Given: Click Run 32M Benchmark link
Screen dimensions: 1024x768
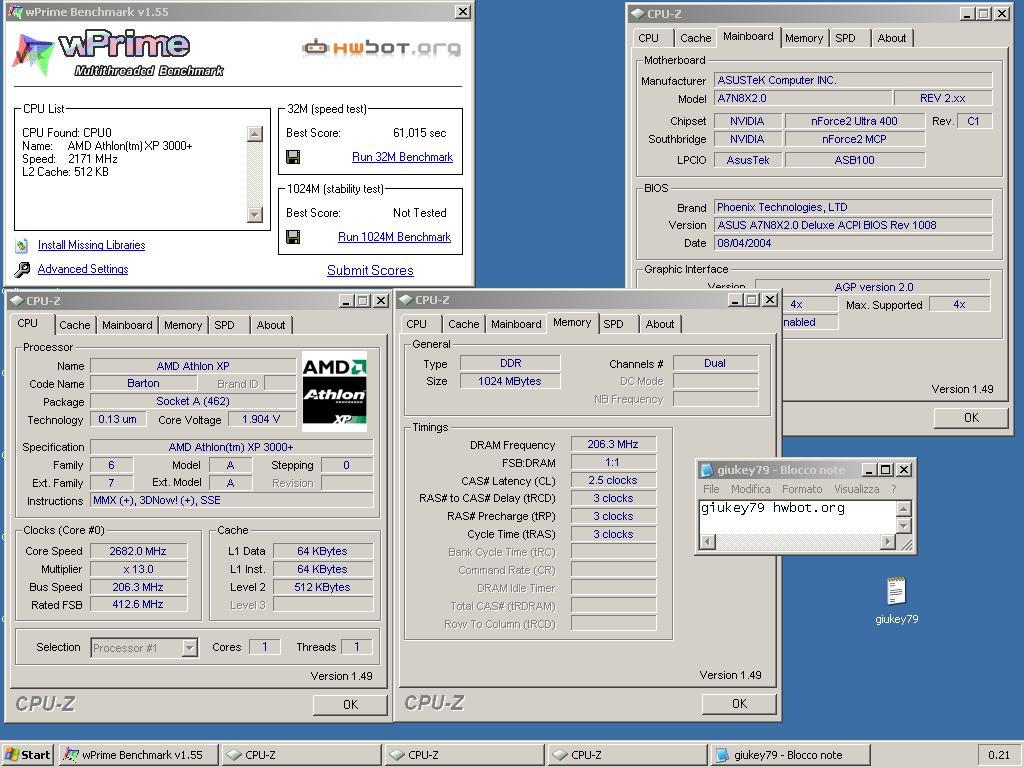Looking at the screenshot, I should point(402,157).
